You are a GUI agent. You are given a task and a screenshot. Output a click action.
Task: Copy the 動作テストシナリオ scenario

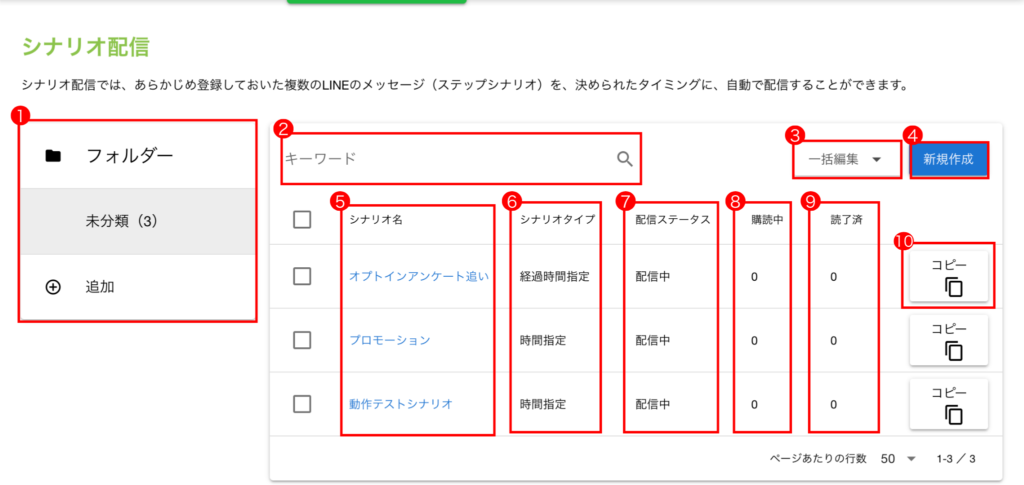click(x=949, y=404)
